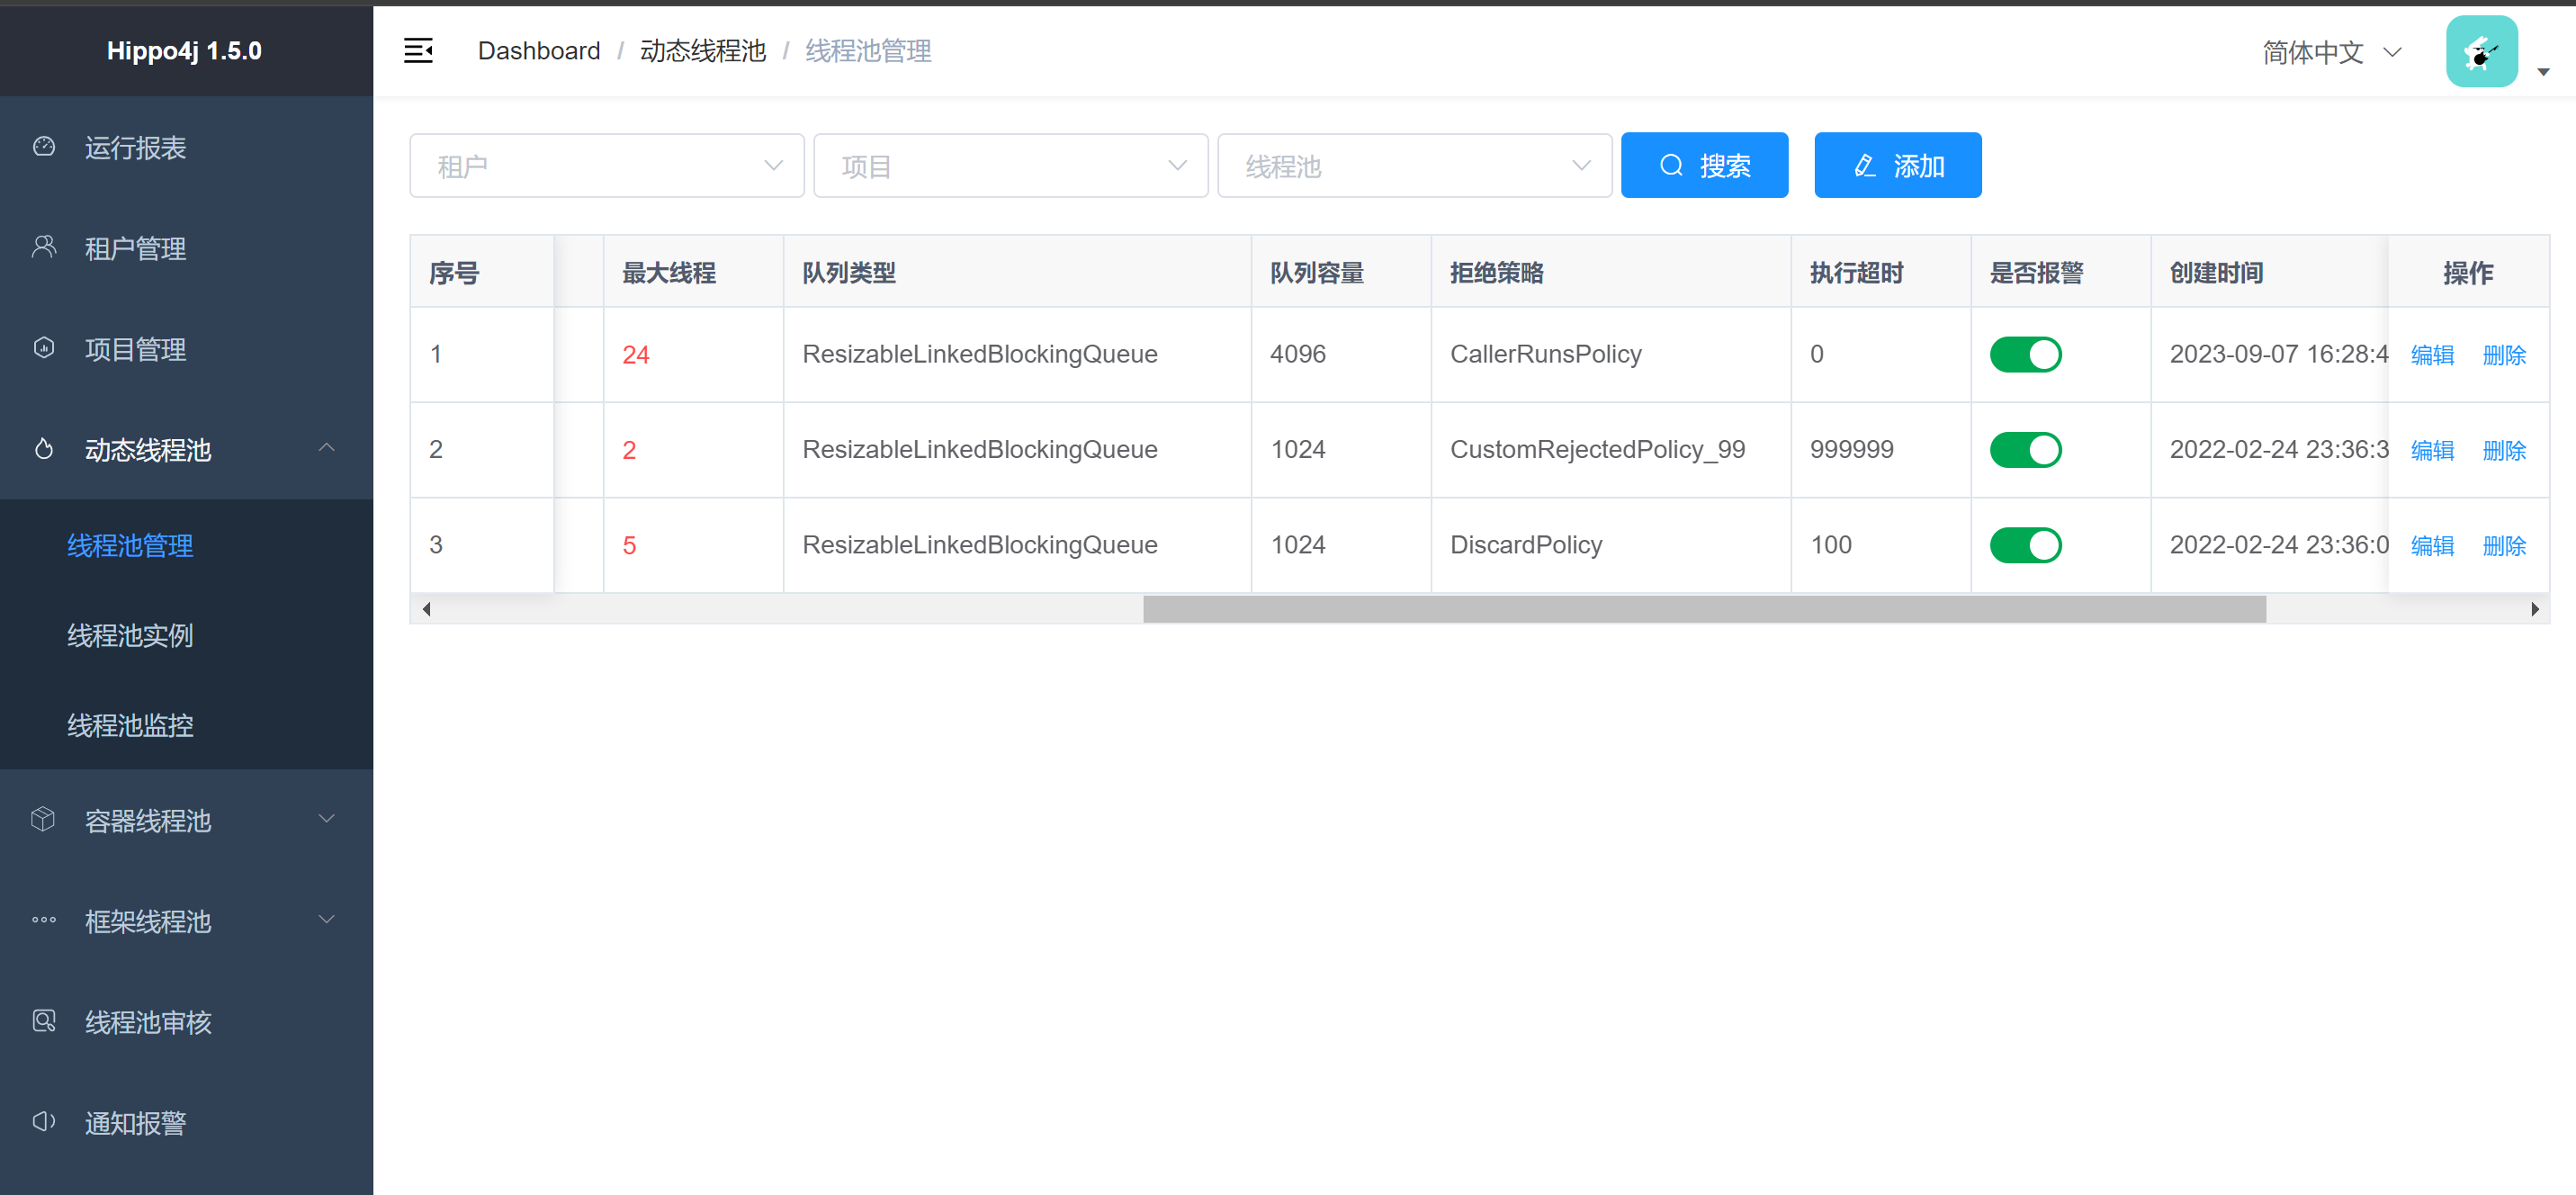Open 租户管理 menu item
The width and height of the screenshot is (2576, 1195).
click(x=186, y=248)
